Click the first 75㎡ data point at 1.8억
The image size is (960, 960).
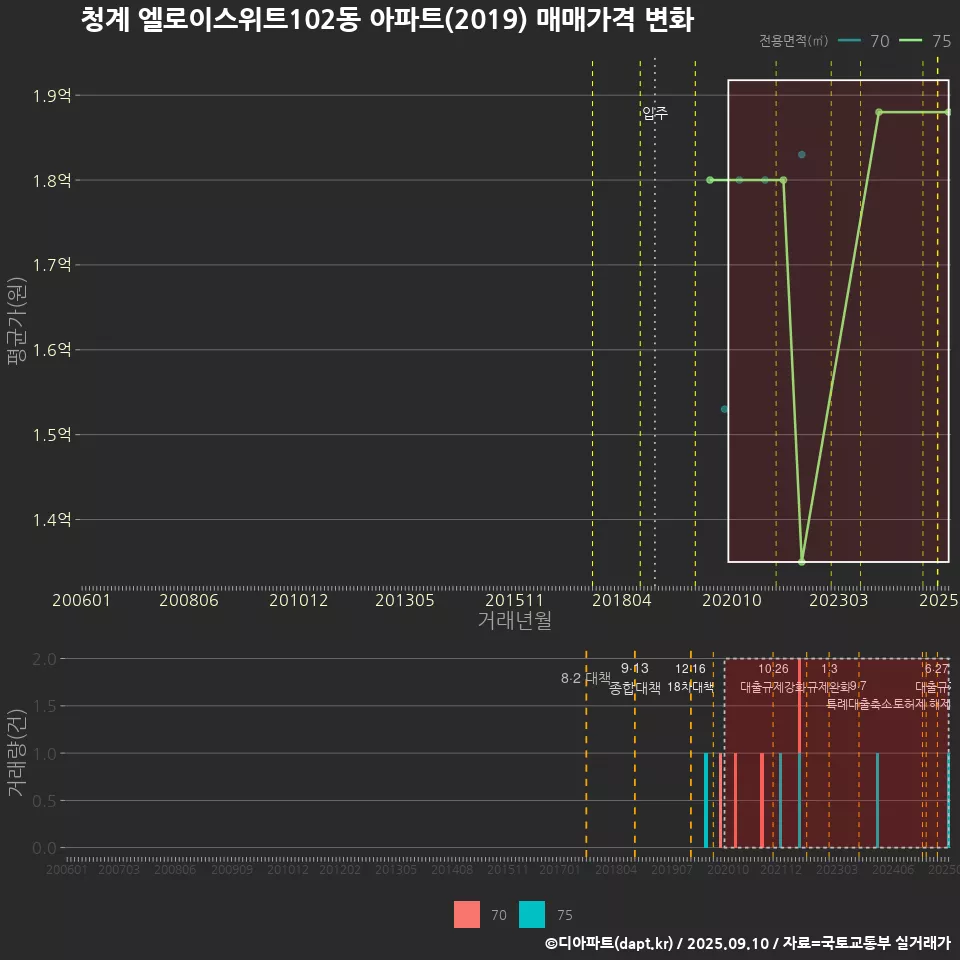tap(710, 180)
